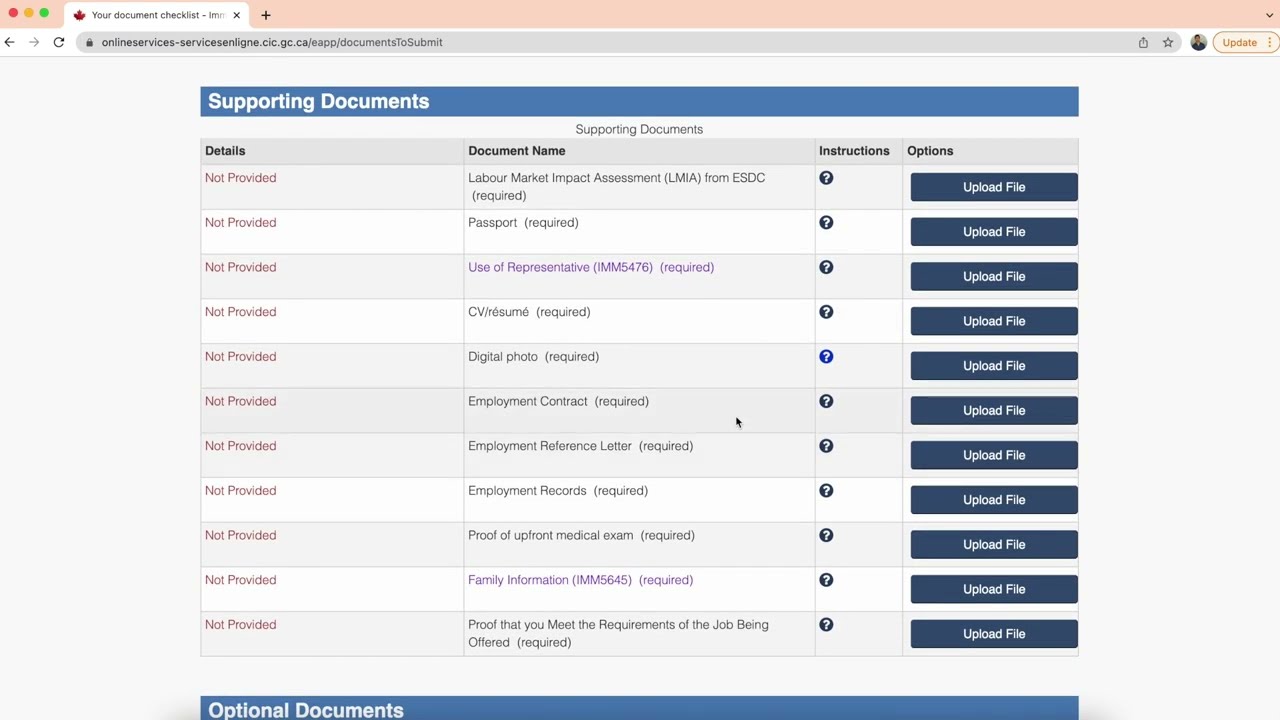Close the document checklist tab
The width and height of the screenshot is (1280, 720).
click(x=237, y=15)
